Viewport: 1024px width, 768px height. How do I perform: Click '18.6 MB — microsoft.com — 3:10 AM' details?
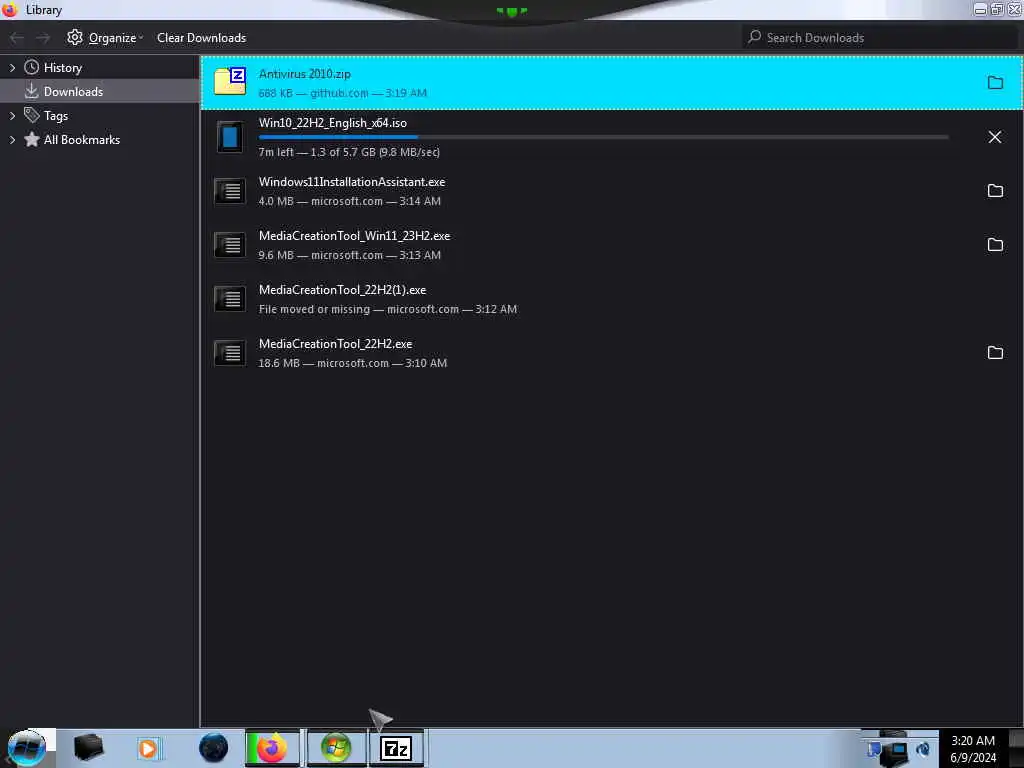click(x=353, y=363)
